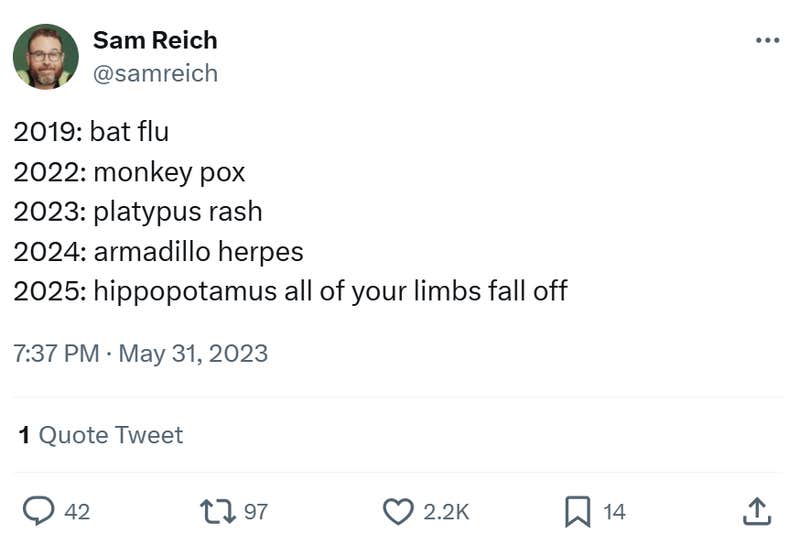Image resolution: width=800 pixels, height=545 pixels.
Task: Click the reply speech bubble icon
Action: point(37,511)
